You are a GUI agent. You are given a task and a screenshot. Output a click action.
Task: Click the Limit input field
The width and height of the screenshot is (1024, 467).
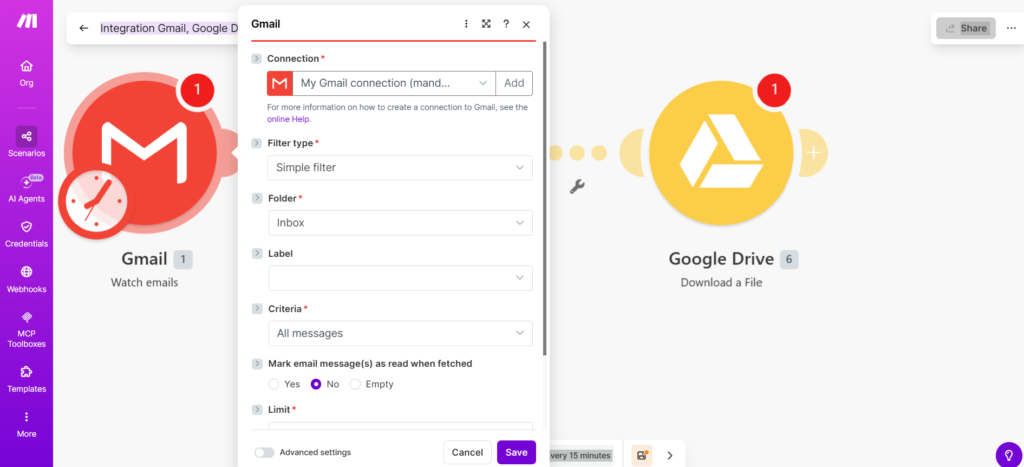coord(400,427)
